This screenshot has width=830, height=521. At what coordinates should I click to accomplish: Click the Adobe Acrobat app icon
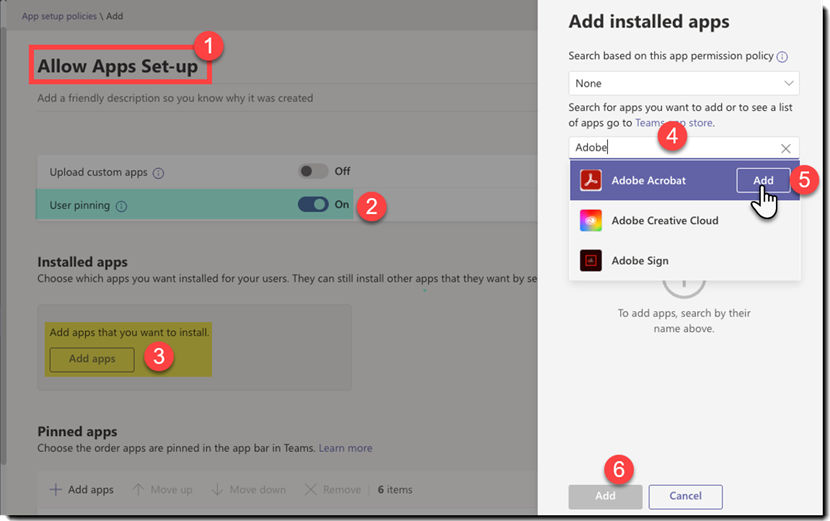coord(590,180)
